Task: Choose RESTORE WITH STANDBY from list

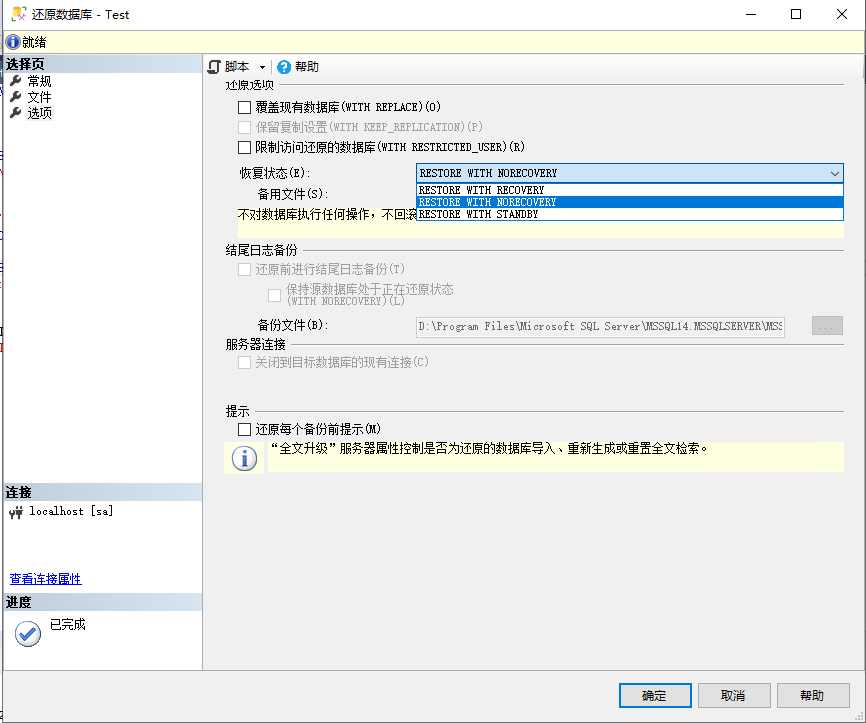Action: 630,214
